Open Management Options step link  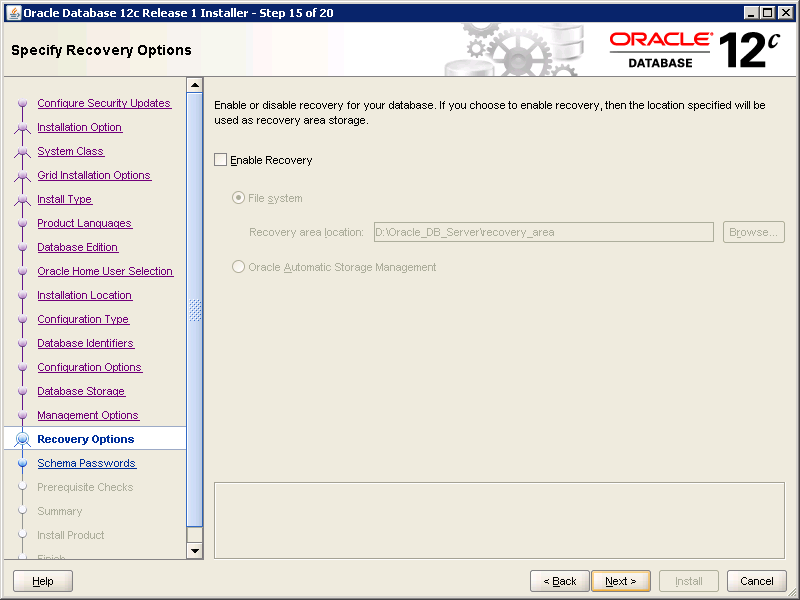pos(88,415)
